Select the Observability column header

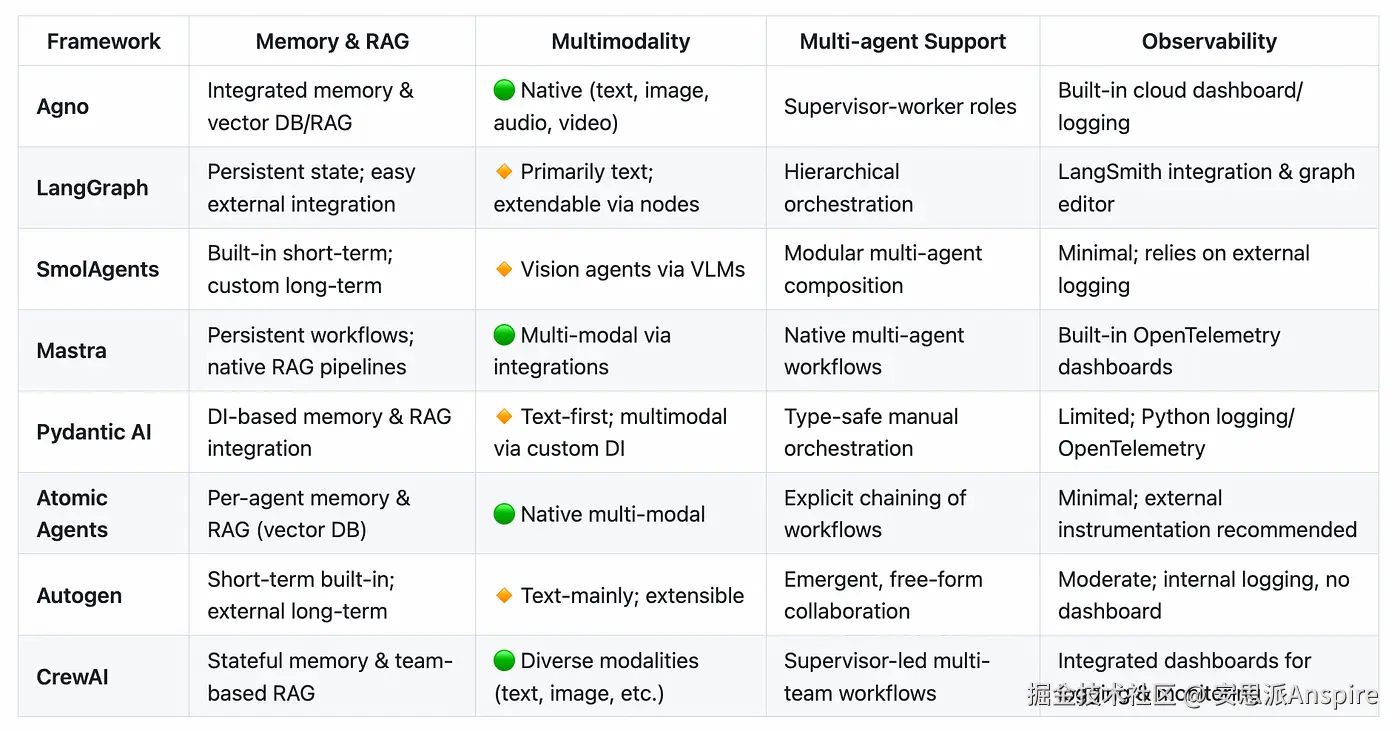pos(1209,42)
